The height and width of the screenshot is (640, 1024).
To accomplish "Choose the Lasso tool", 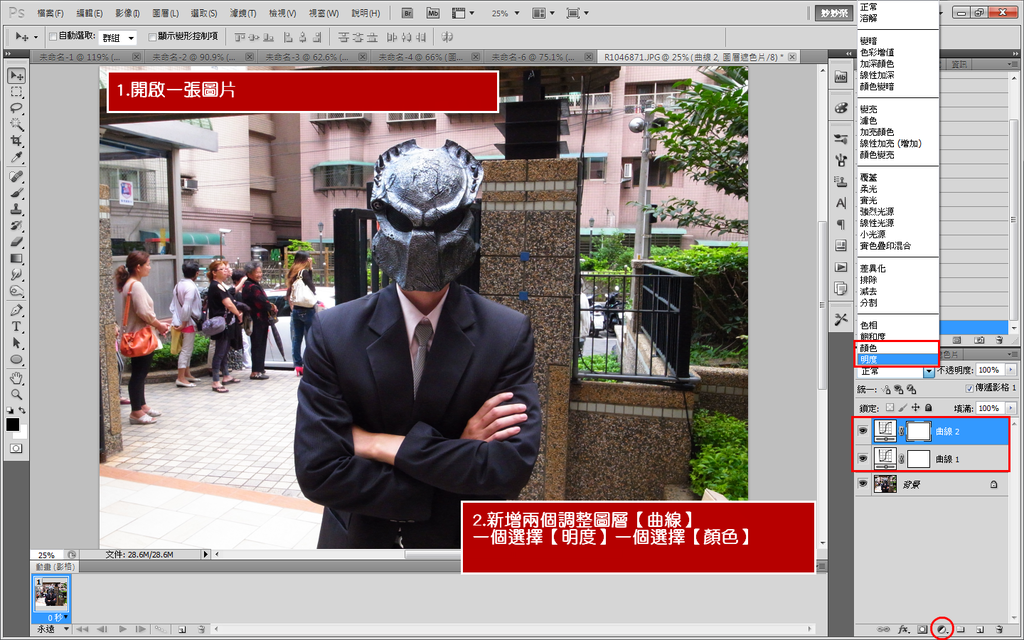I will [x=16, y=108].
